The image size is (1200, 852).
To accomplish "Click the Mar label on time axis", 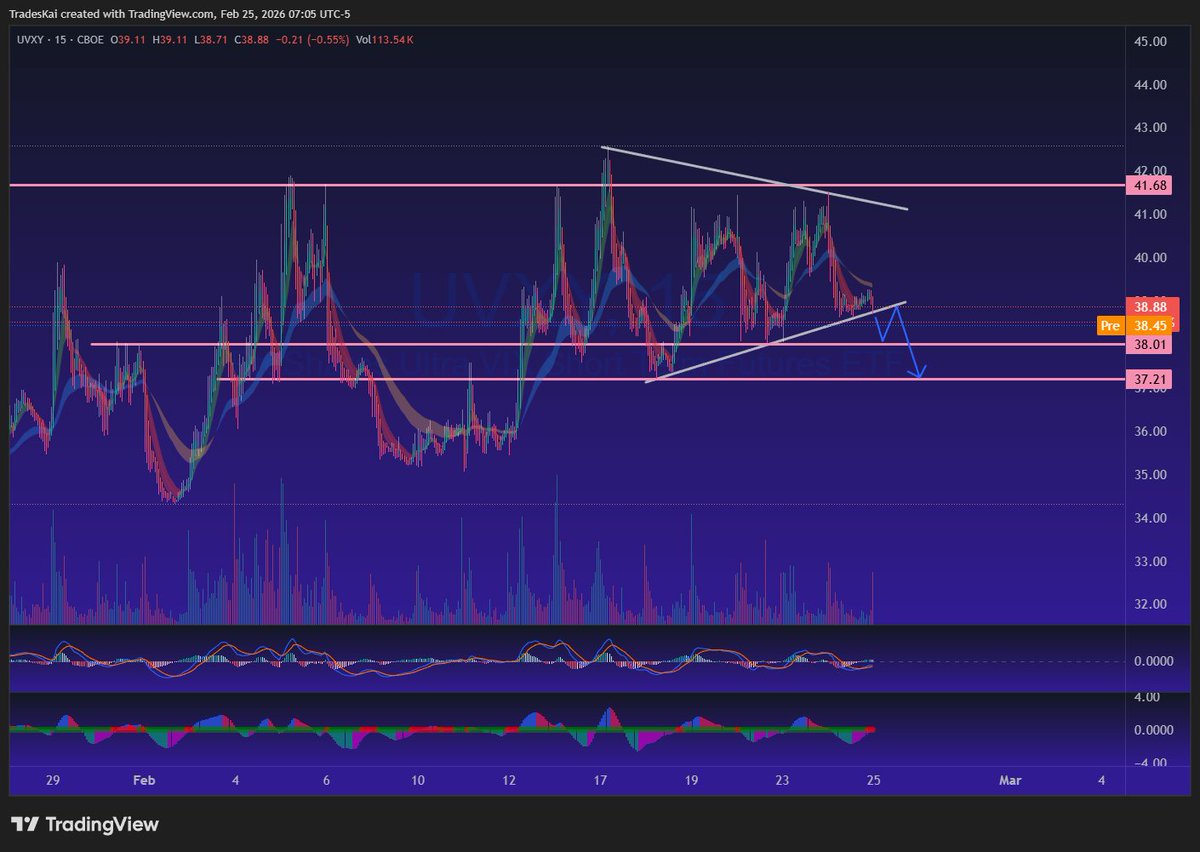I will 1009,780.
